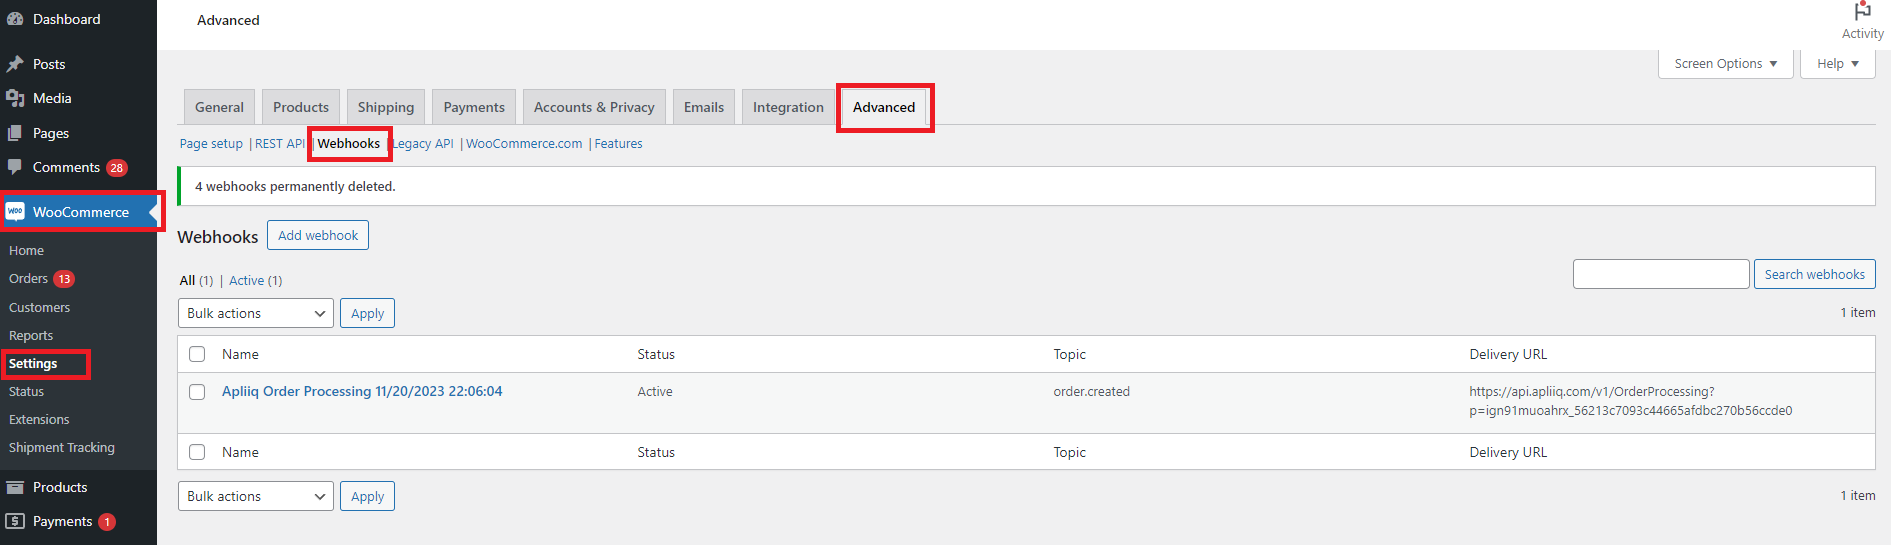Click into the webhooks search field

[1661, 274]
